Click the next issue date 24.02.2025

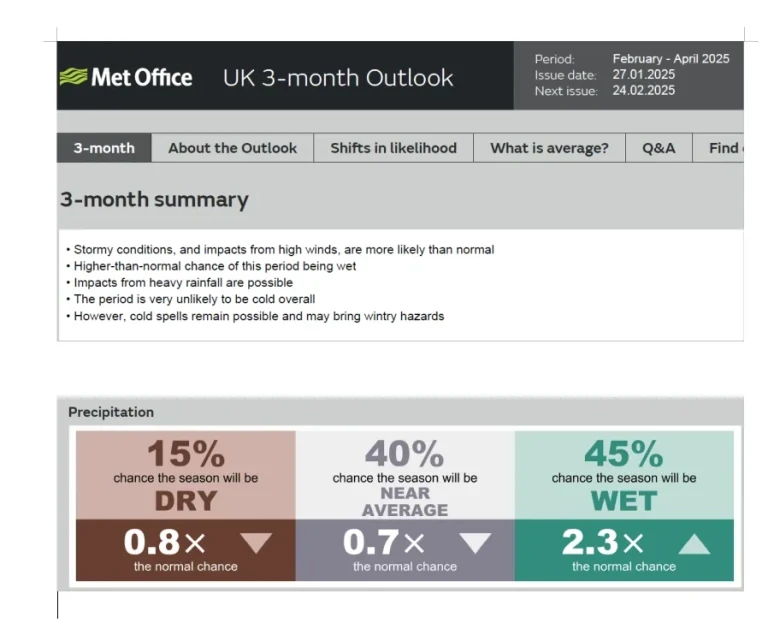pyautogui.click(x=644, y=91)
